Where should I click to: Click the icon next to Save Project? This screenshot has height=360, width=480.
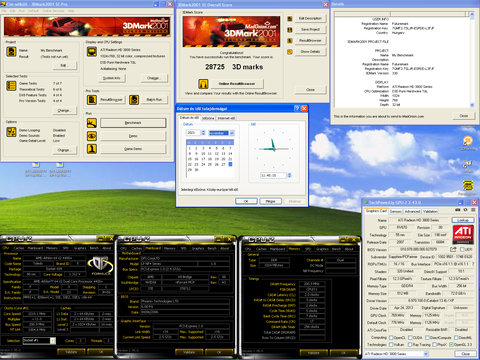tap(290, 30)
